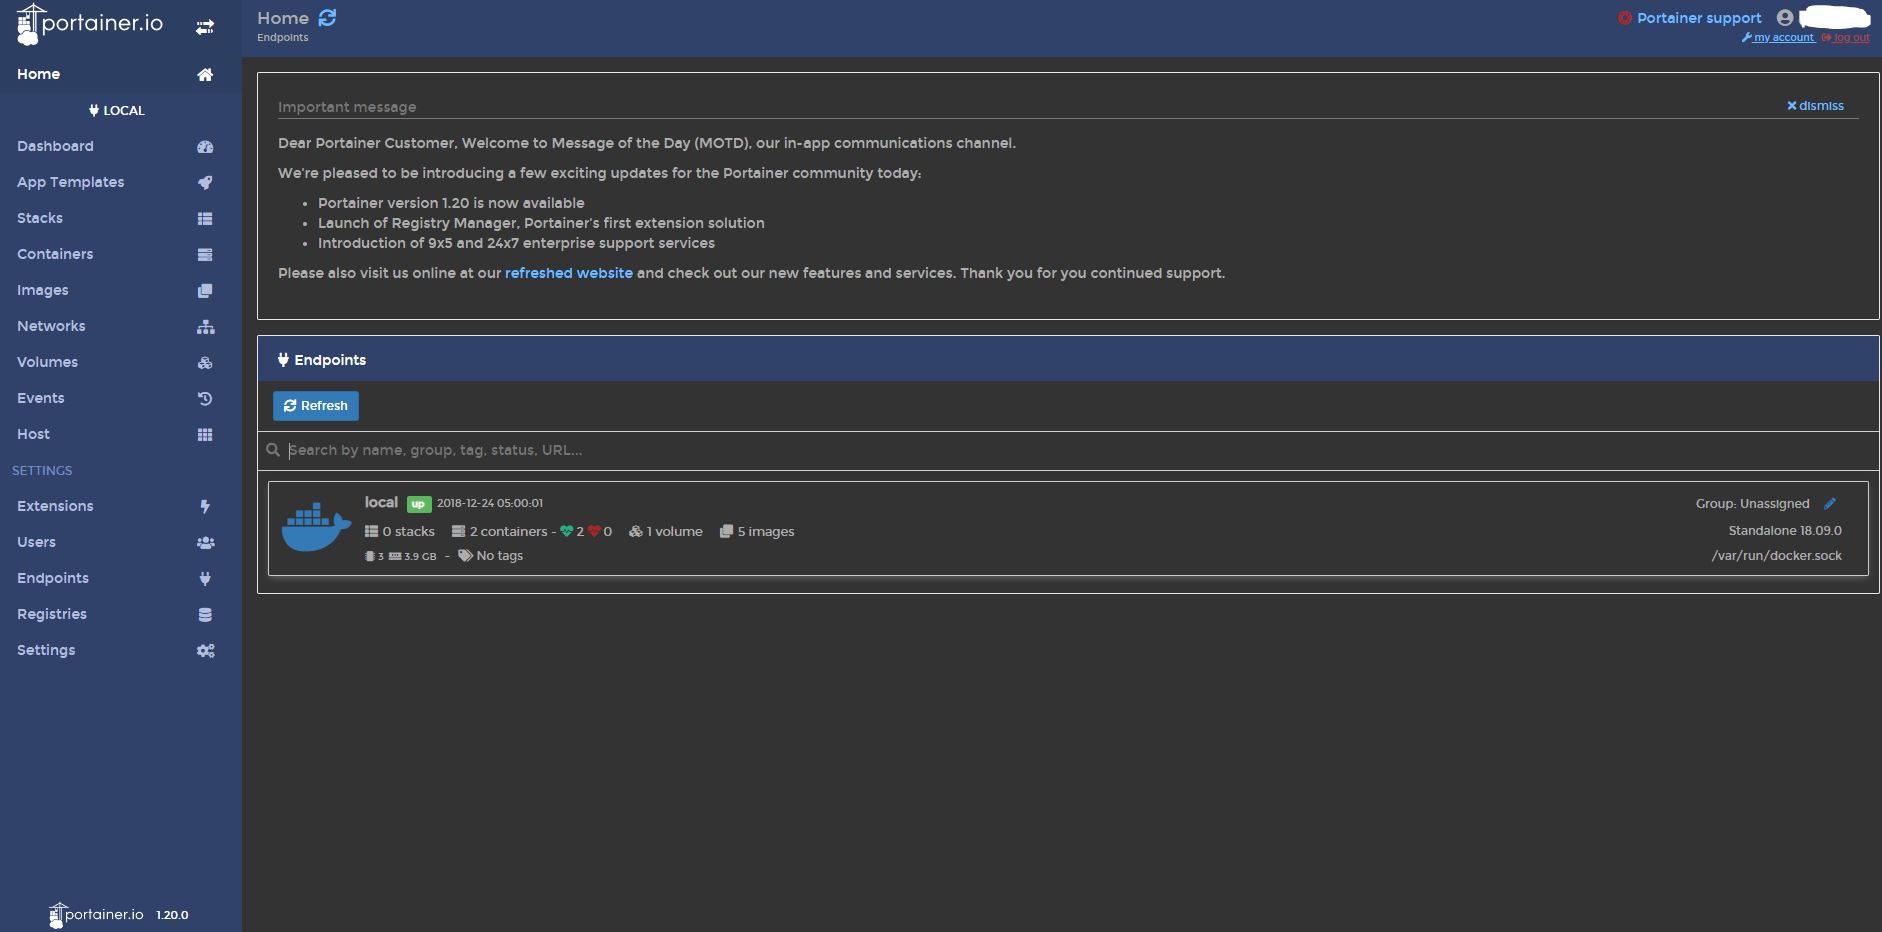Click the magnifier icon in endpoint search
This screenshot has width=1882, height=932.
point(273,451)
